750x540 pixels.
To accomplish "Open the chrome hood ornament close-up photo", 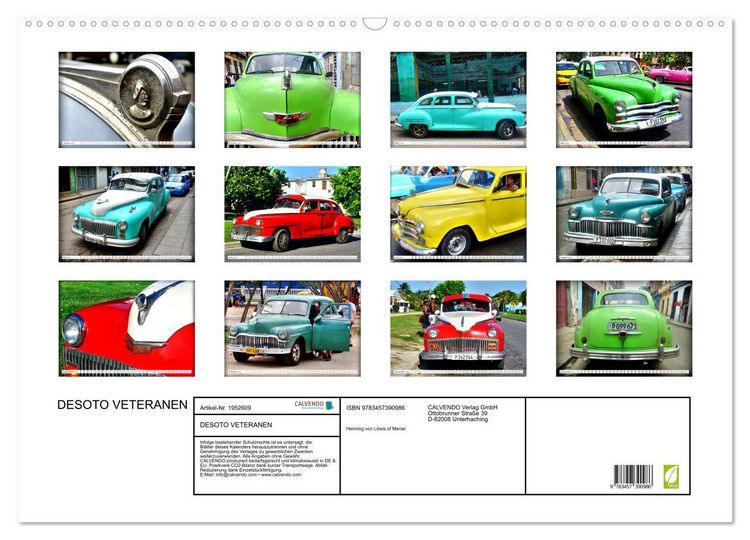I will [x=127, y=99].
